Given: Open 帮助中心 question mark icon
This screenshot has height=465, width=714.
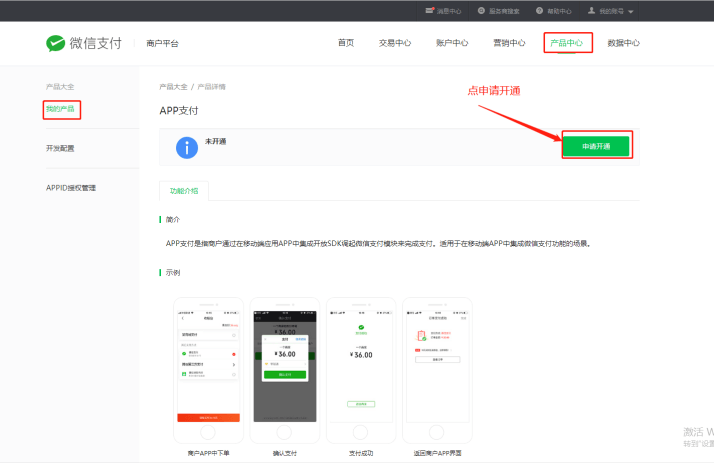Looking at the screenshot, I should (539, 10).
